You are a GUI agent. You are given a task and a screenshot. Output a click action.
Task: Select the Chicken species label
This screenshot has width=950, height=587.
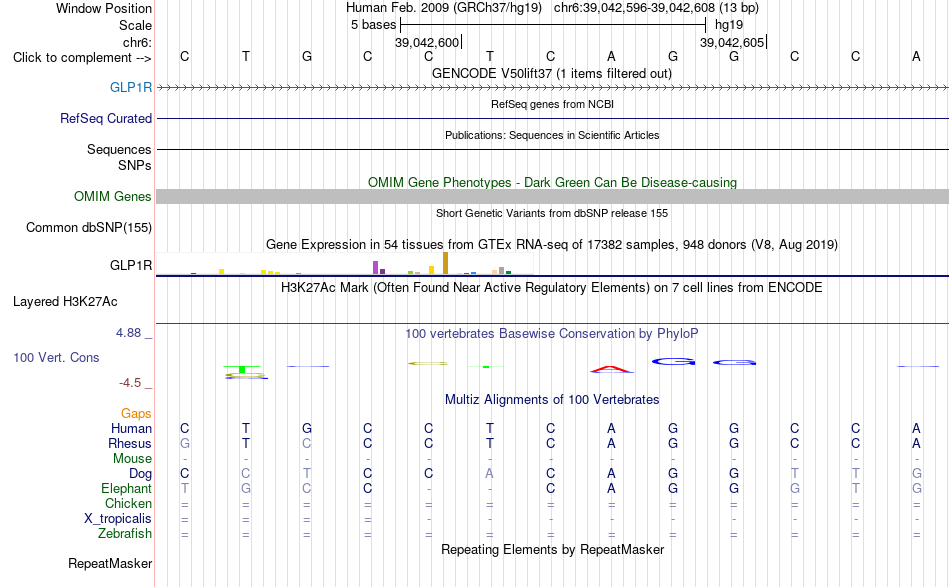point(128,503)
